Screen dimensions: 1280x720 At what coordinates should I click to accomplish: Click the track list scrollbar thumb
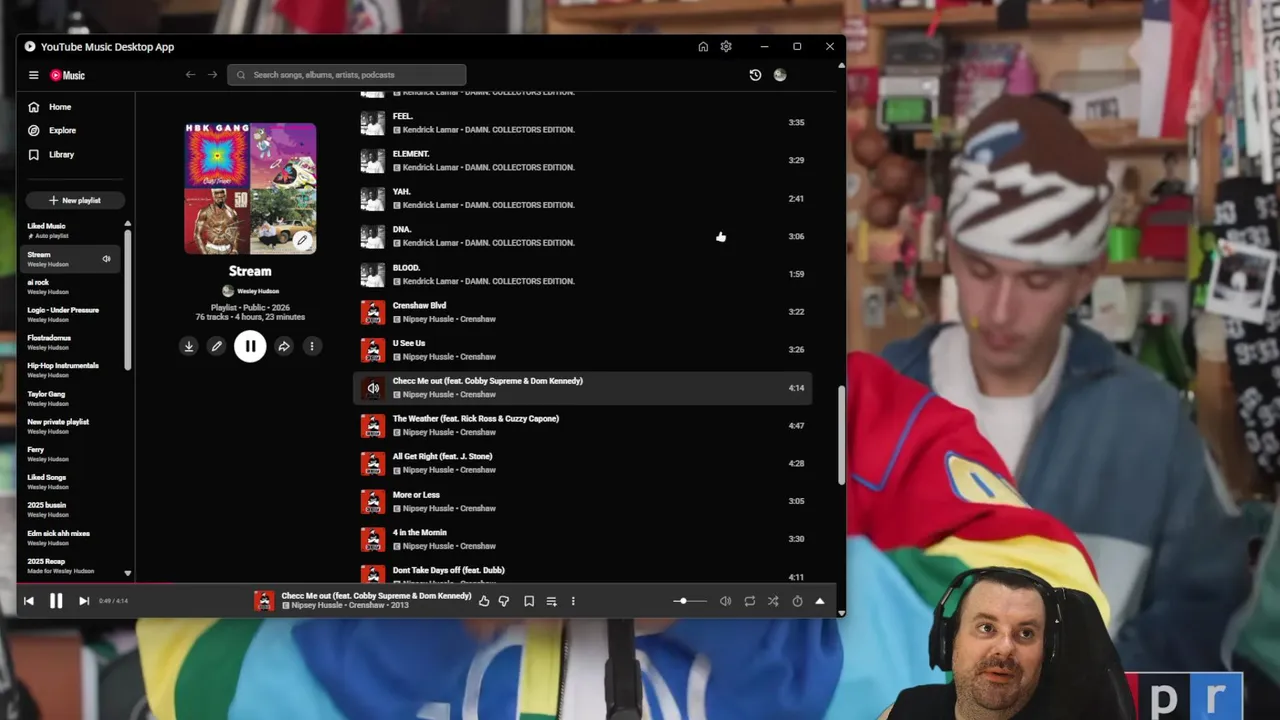tap(841, 435)
